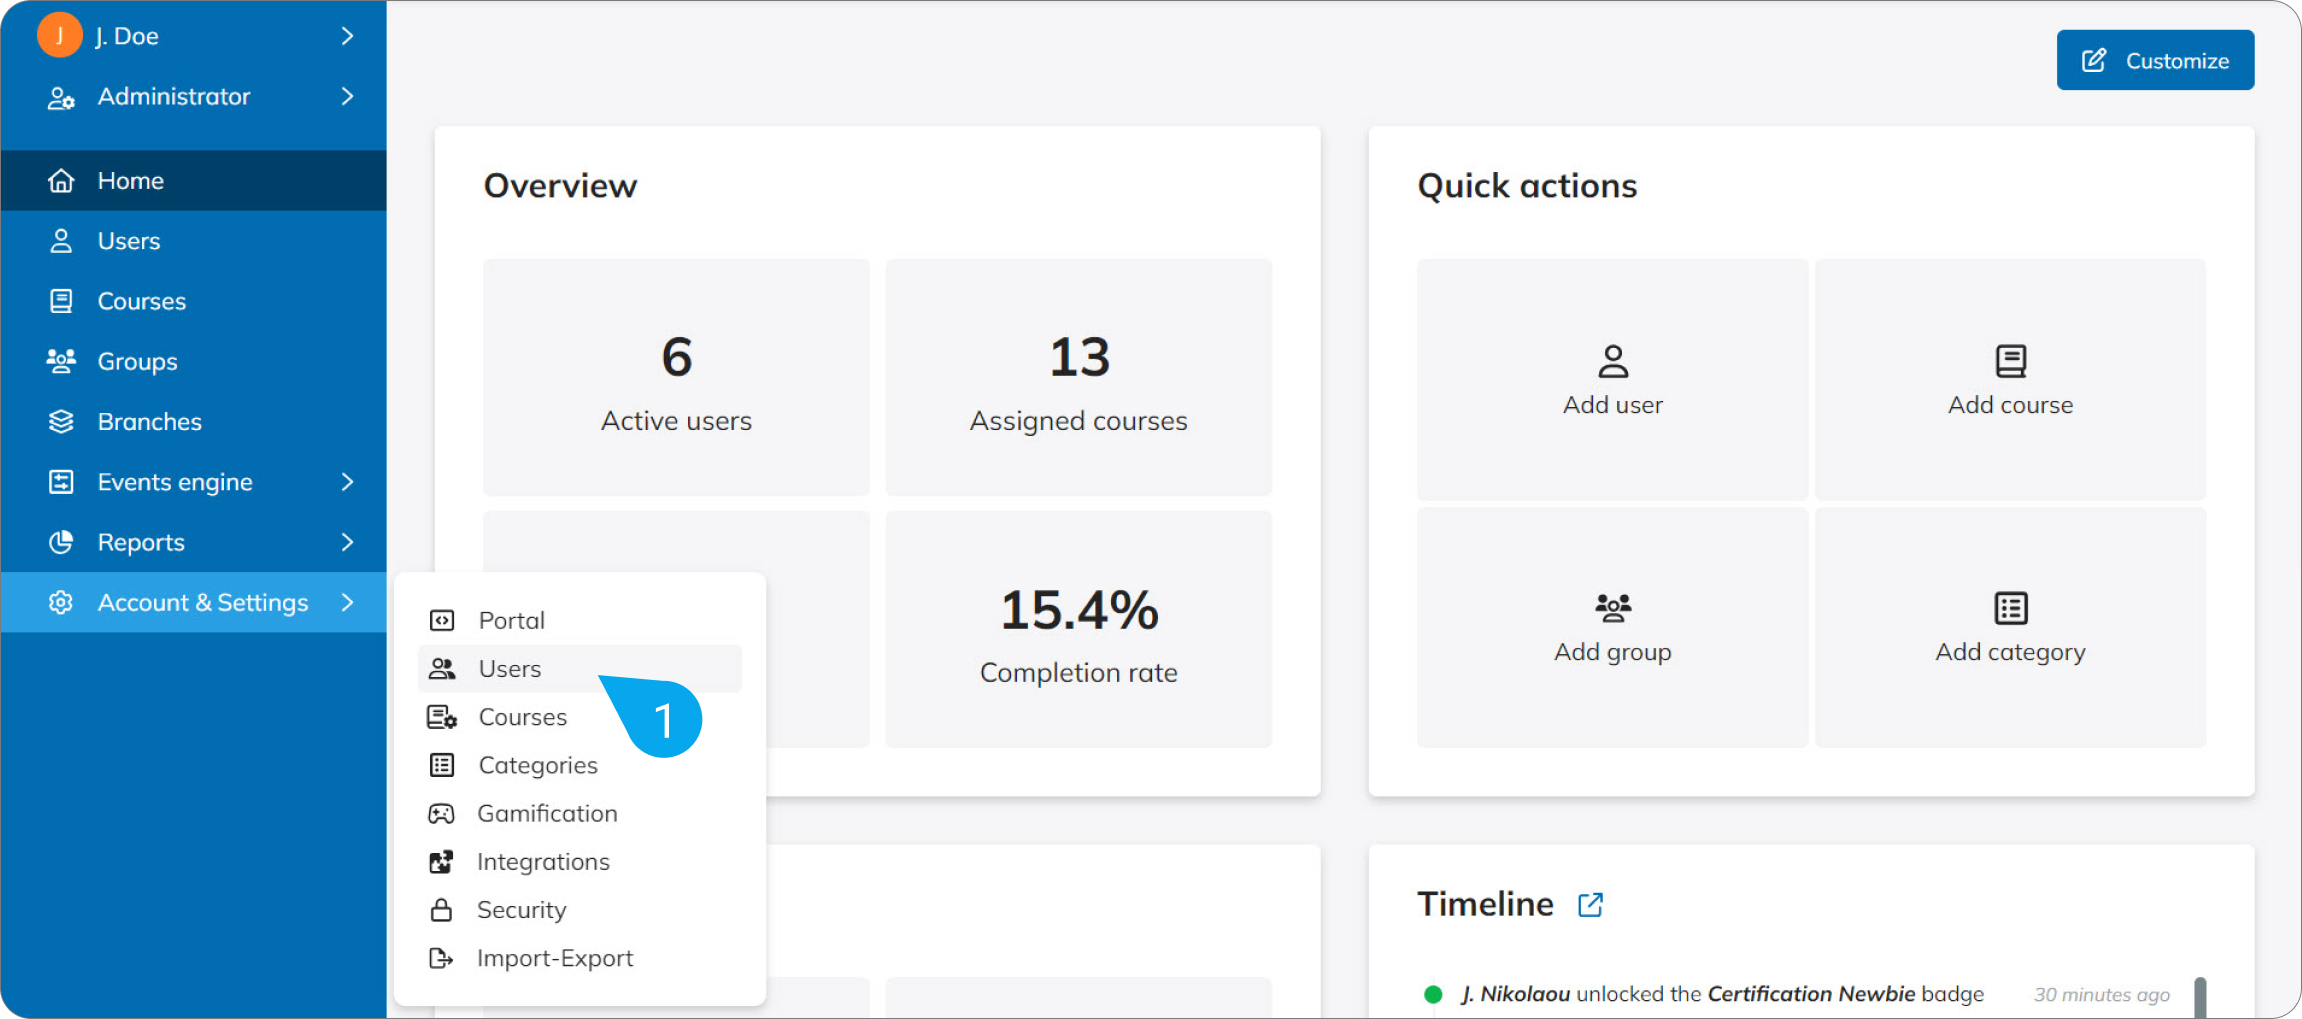2302x1019 pixels.
Task: Click the Portal icon in submenu
Action: tap(442, 621)
